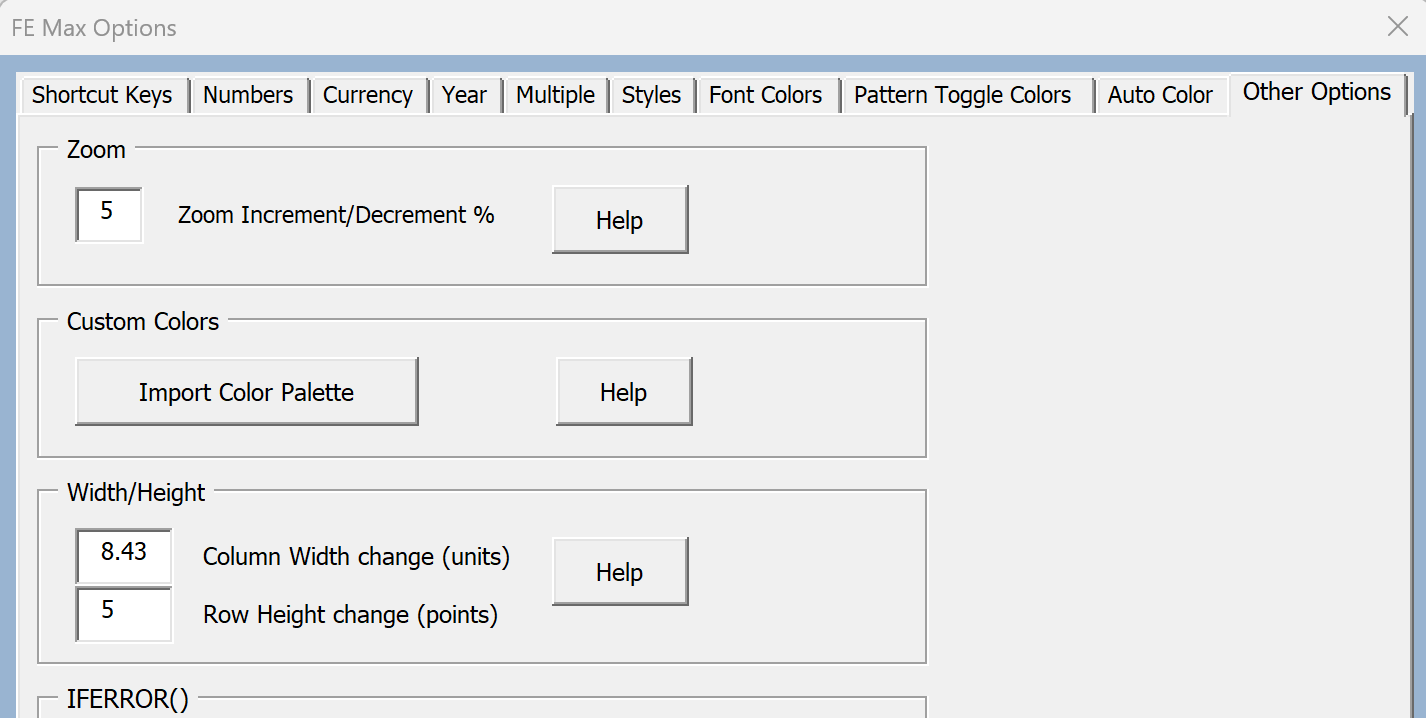Open Help for Custom Colors

coord(623,392)
